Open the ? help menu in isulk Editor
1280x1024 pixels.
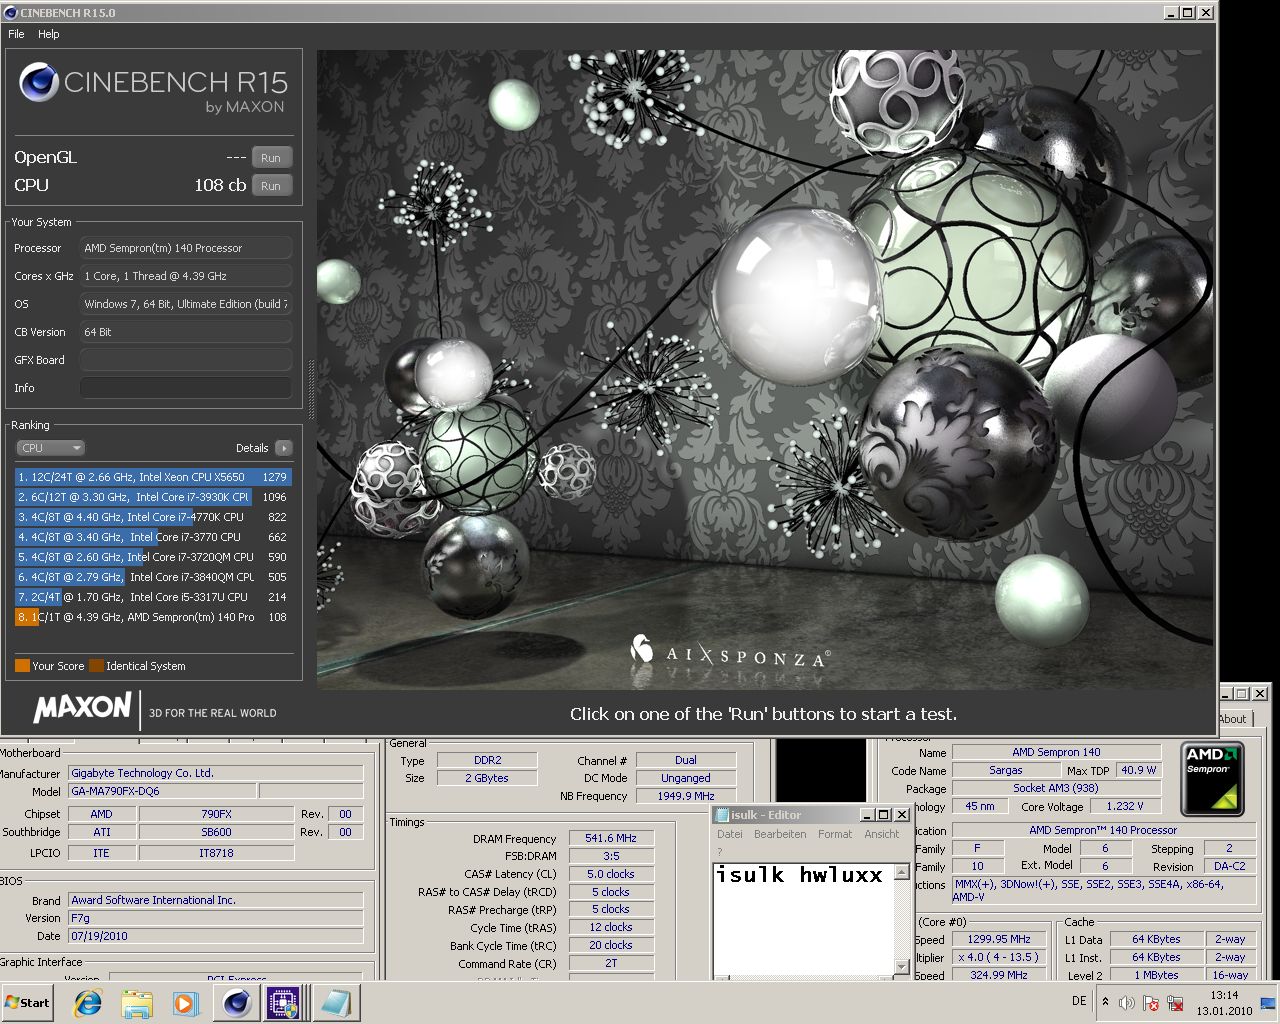[719, 852]
